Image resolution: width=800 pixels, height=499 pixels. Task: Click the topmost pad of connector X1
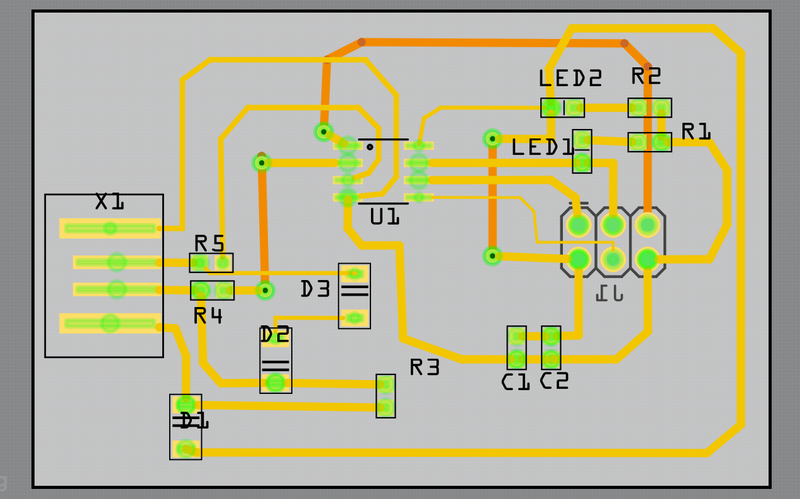coord(110,229)
